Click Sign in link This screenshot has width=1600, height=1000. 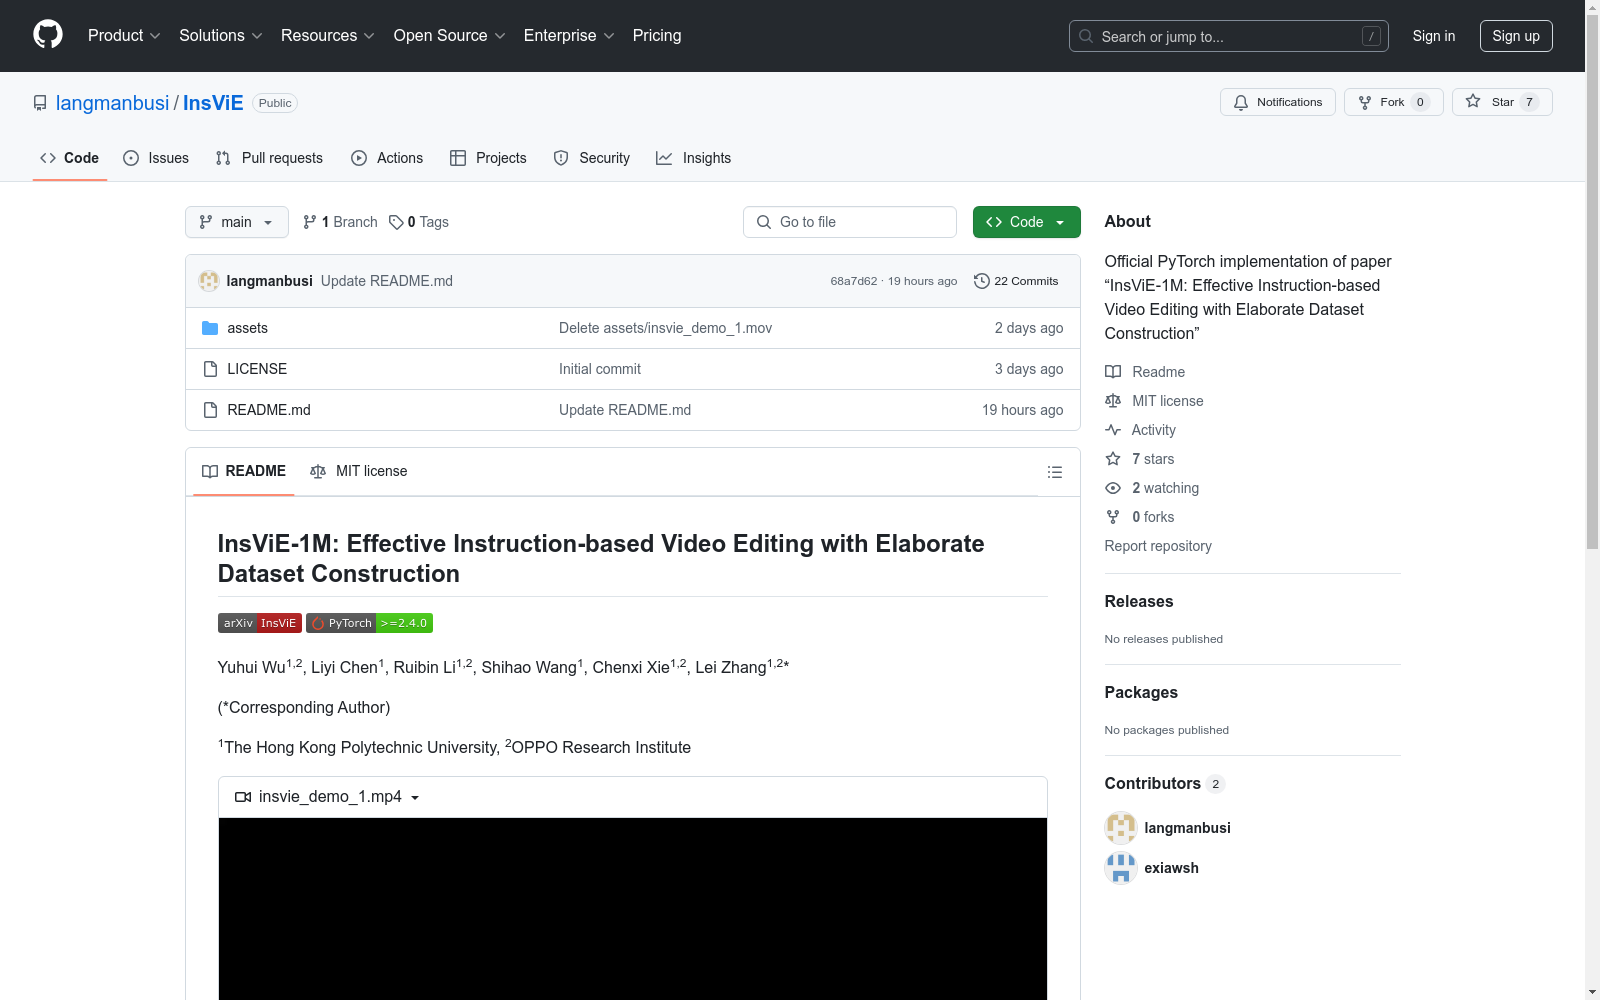point(1433,36)
